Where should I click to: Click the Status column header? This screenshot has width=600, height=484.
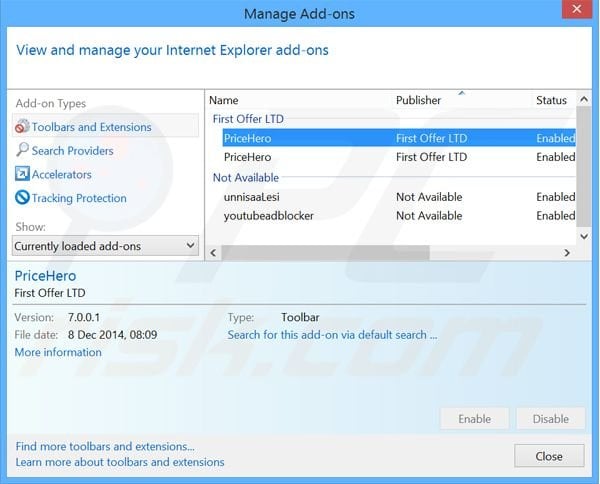coord(551,100)
